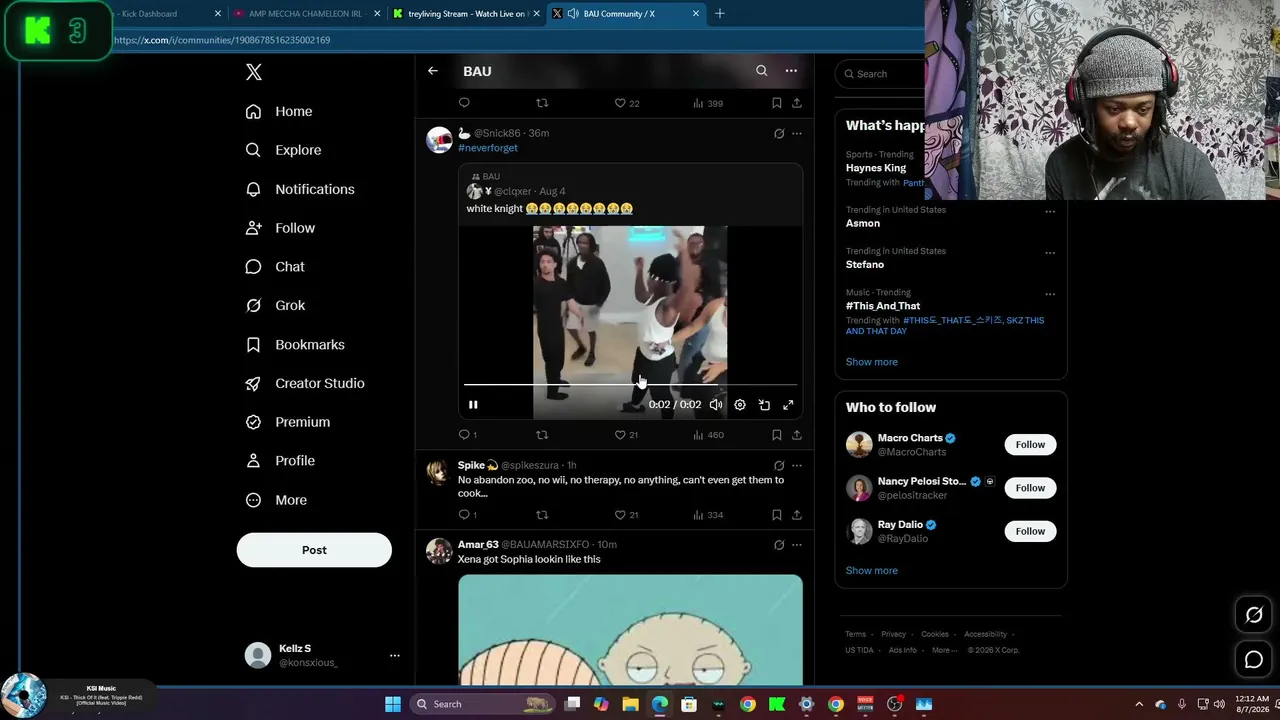Enter fullscreen on the video player
Image resolution: width=1280 pixels, height=720 pixels.
[788, 405]
